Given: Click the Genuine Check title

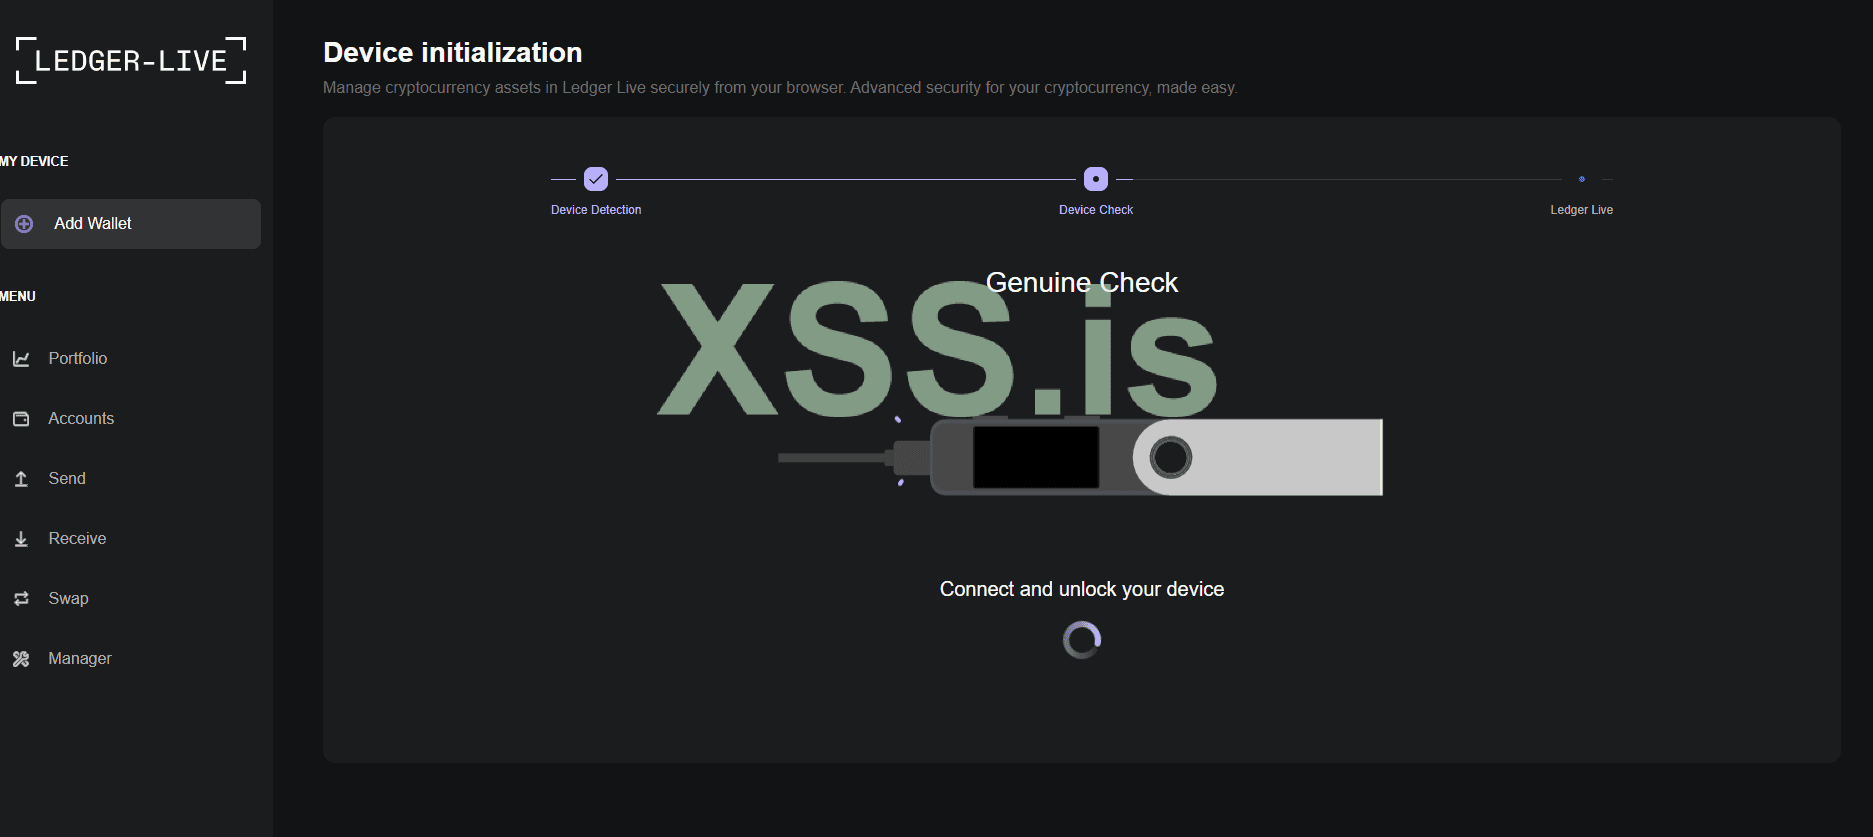Looking at the screenshot, I should coord(1082,283).
